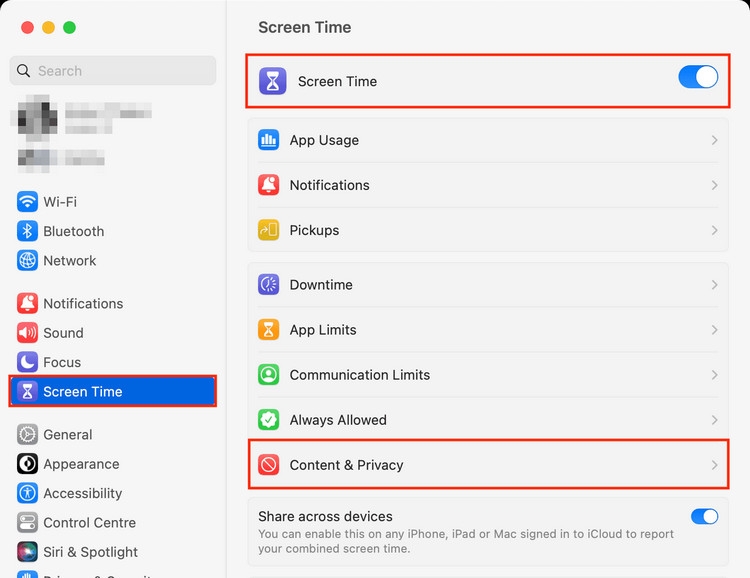Screen dimensions: 750x578
Task: Click the Downtime row chevron
Action: (x=714, y=284)
